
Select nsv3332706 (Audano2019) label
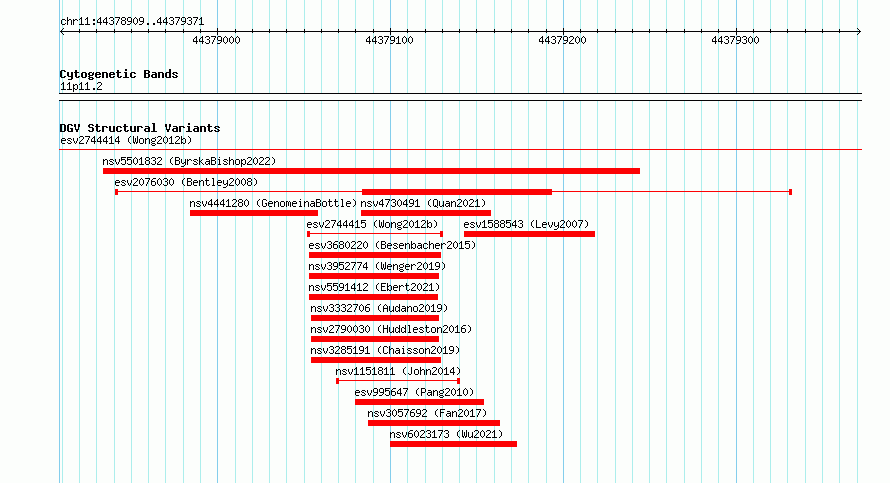pyautogui.click(x=379, y=308)
